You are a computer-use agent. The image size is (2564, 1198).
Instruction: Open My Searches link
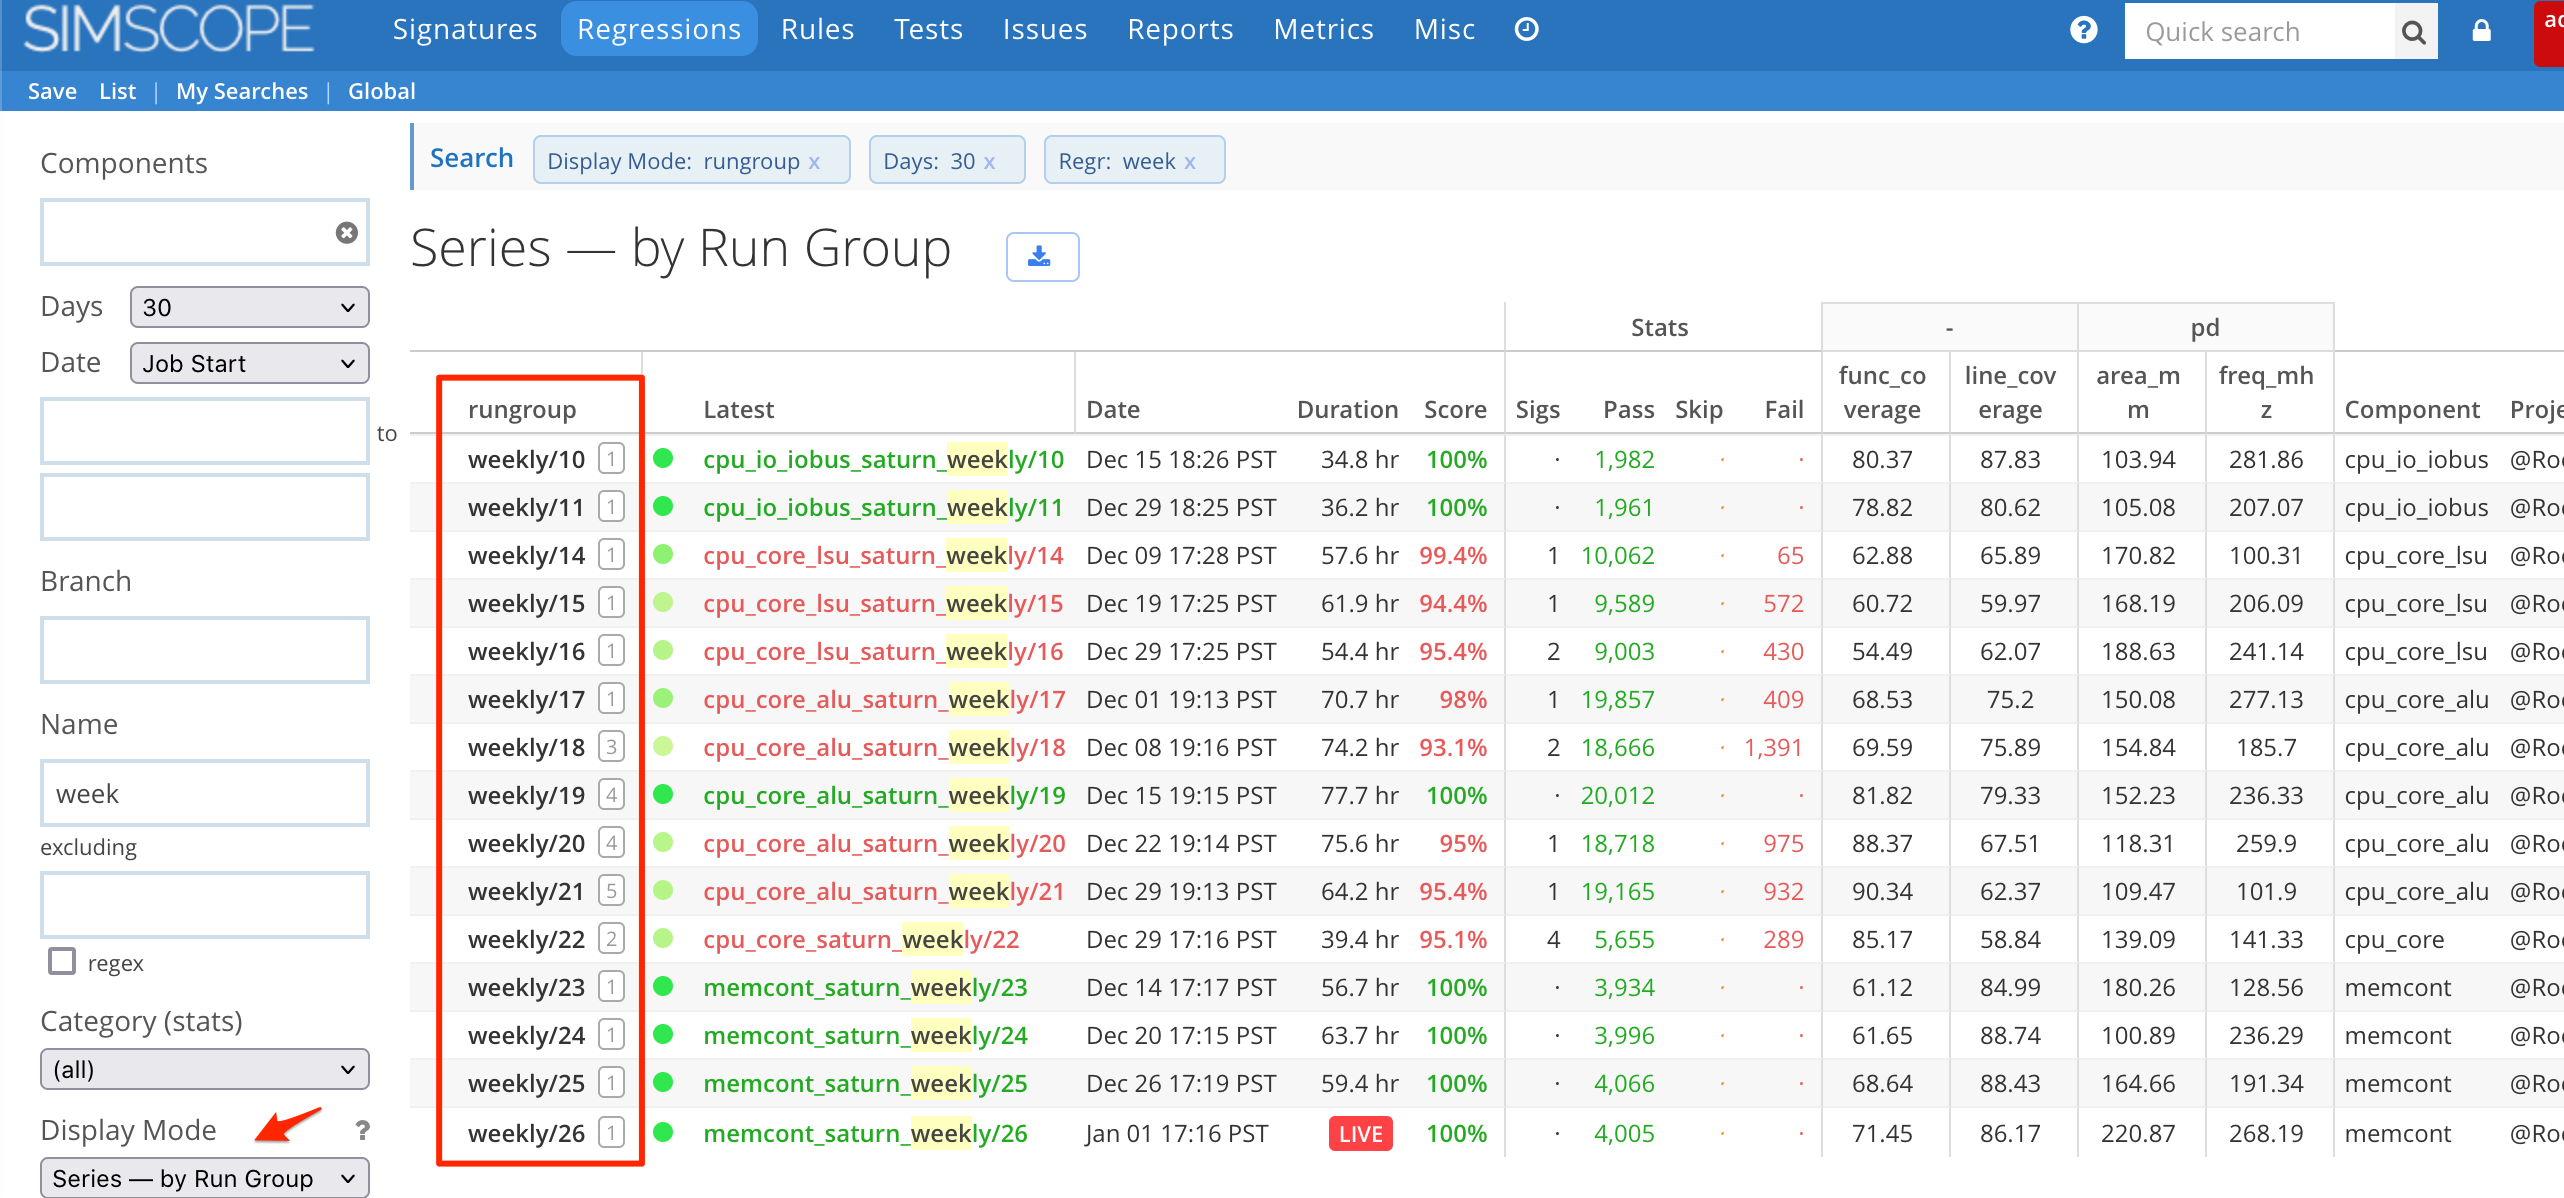pyautogui.click(x=242, y=91)
